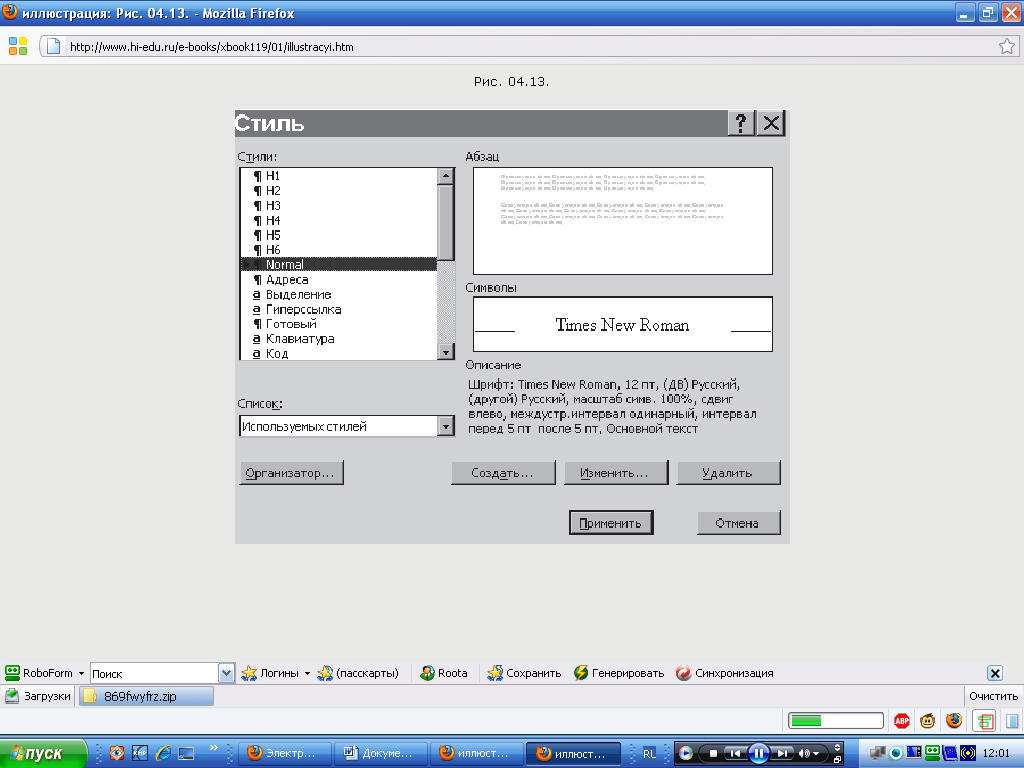
Task: Skip to previous track in media player
Action: pyautogui.click(x=735, y=754)
